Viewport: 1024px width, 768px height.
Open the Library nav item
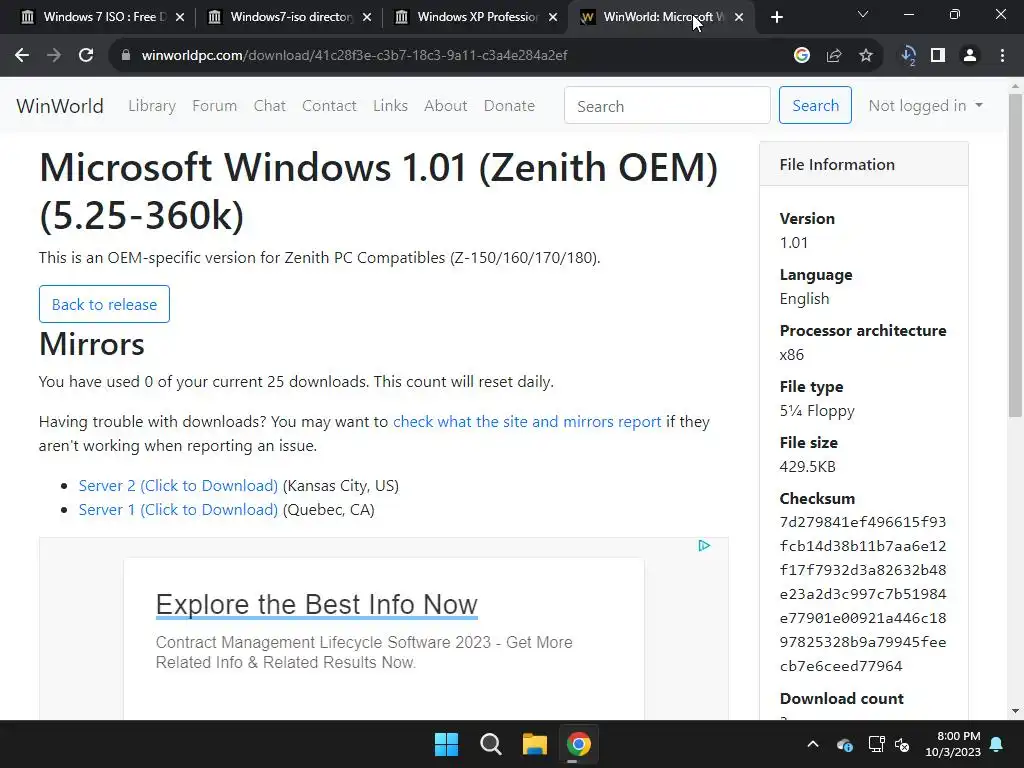(x=152, y=106)
